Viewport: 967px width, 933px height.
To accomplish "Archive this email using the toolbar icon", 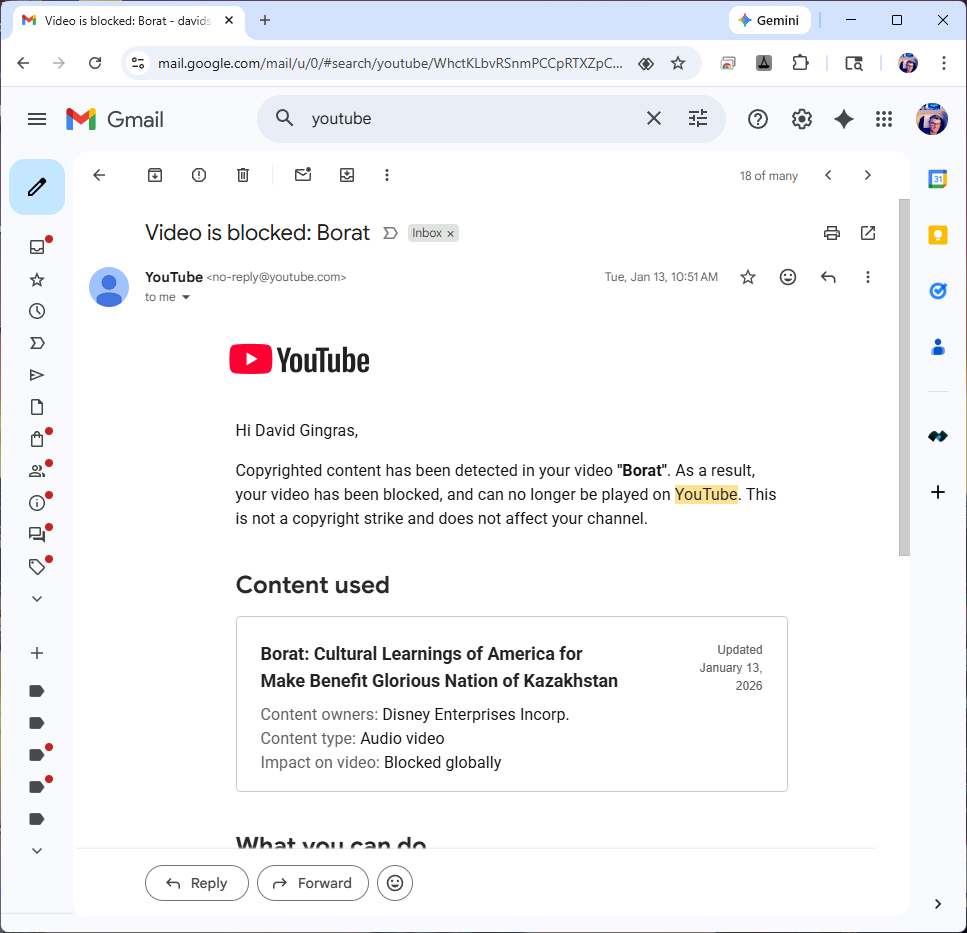I will (155, 175).
